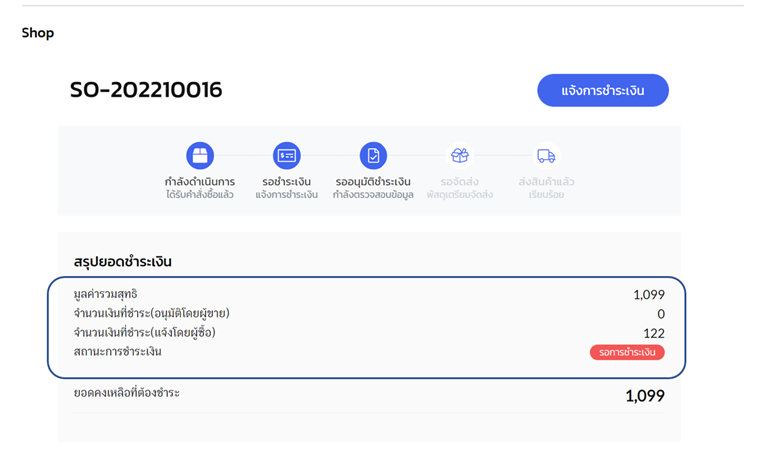Click the Shop heading text
Screen dimensions: 767x451
[38, 33]
